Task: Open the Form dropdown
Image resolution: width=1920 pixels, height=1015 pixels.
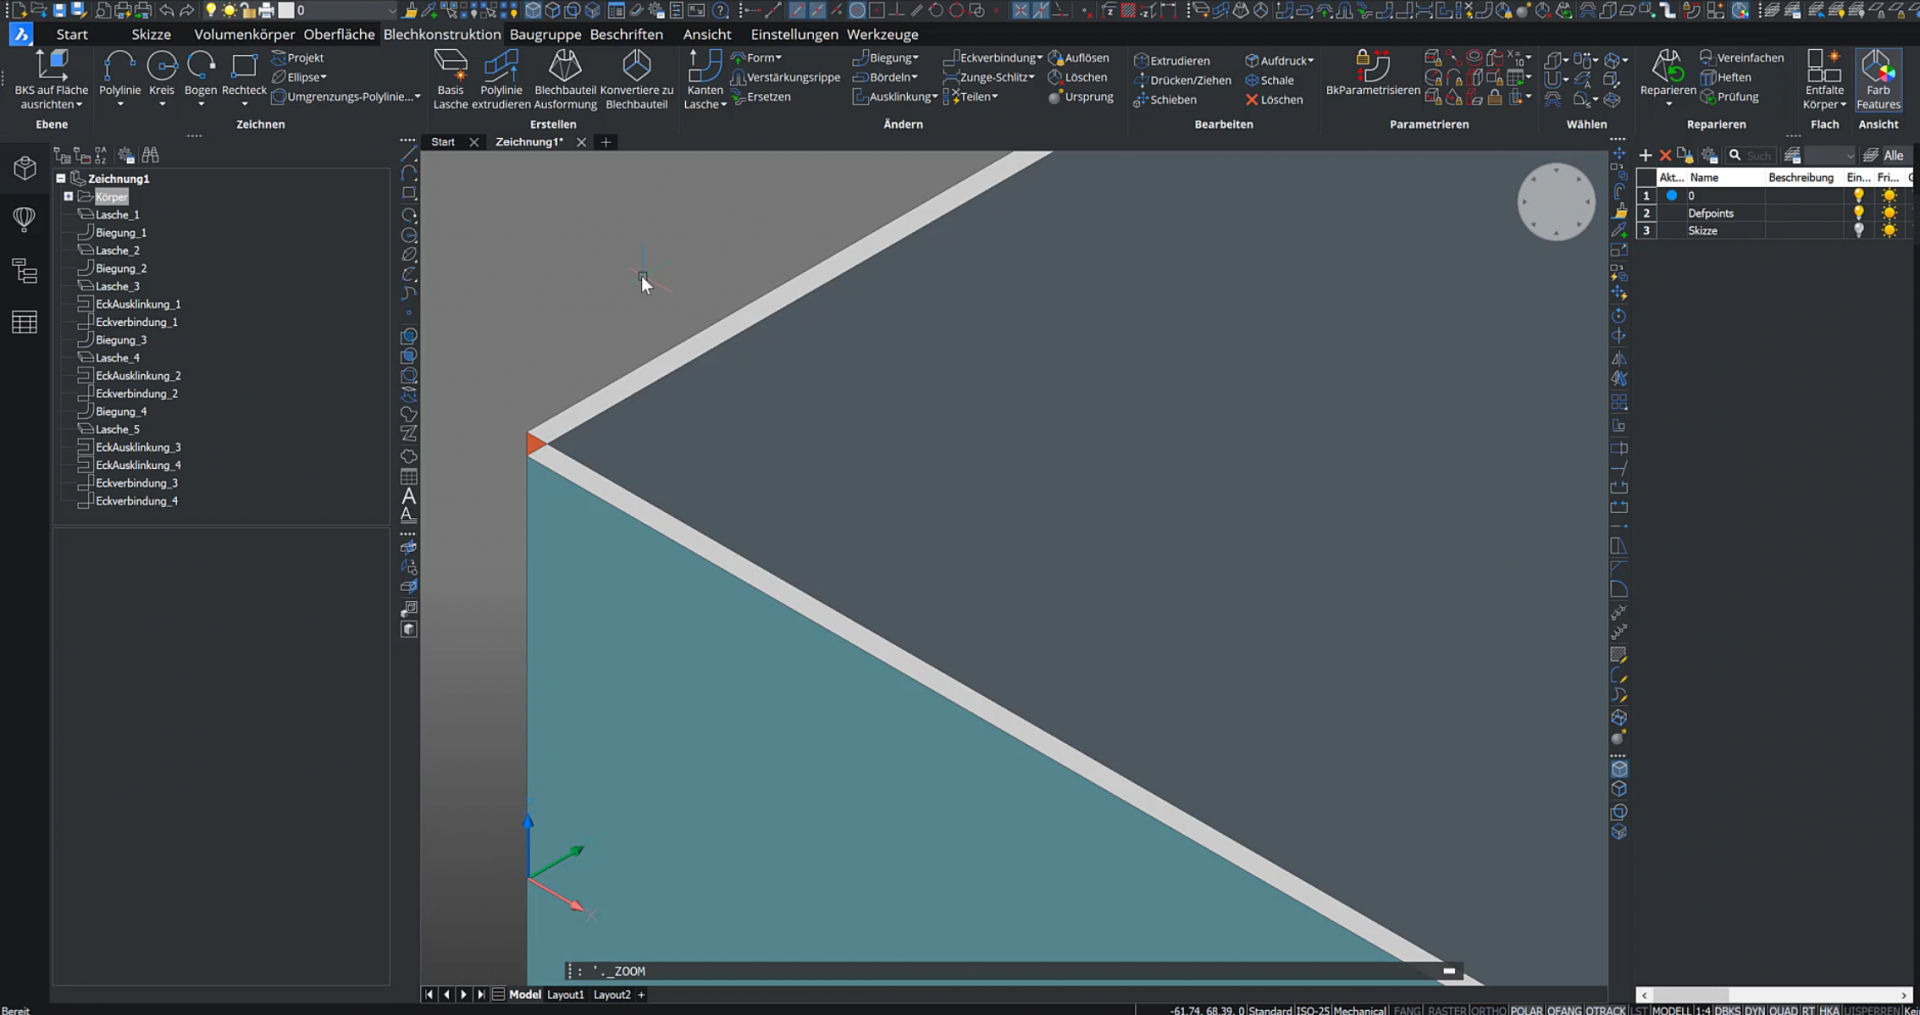Action: (757, 58)
